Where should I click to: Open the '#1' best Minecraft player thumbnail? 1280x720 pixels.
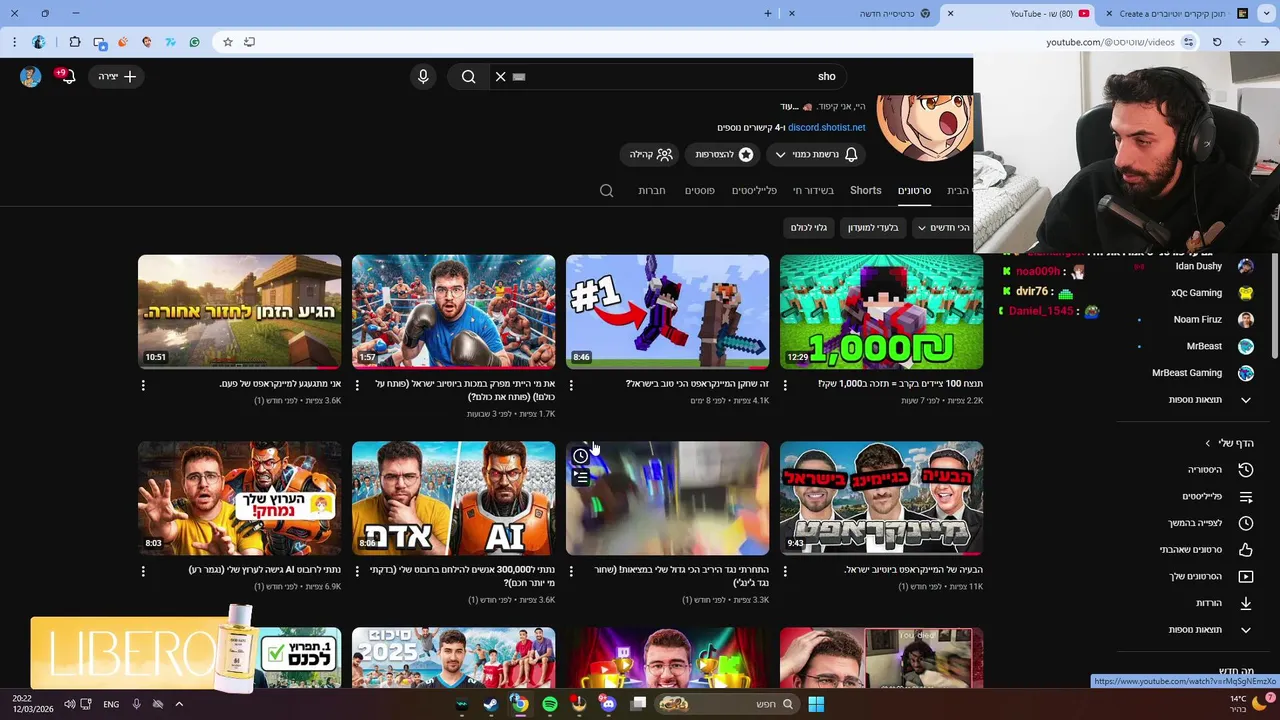(668, 312)
